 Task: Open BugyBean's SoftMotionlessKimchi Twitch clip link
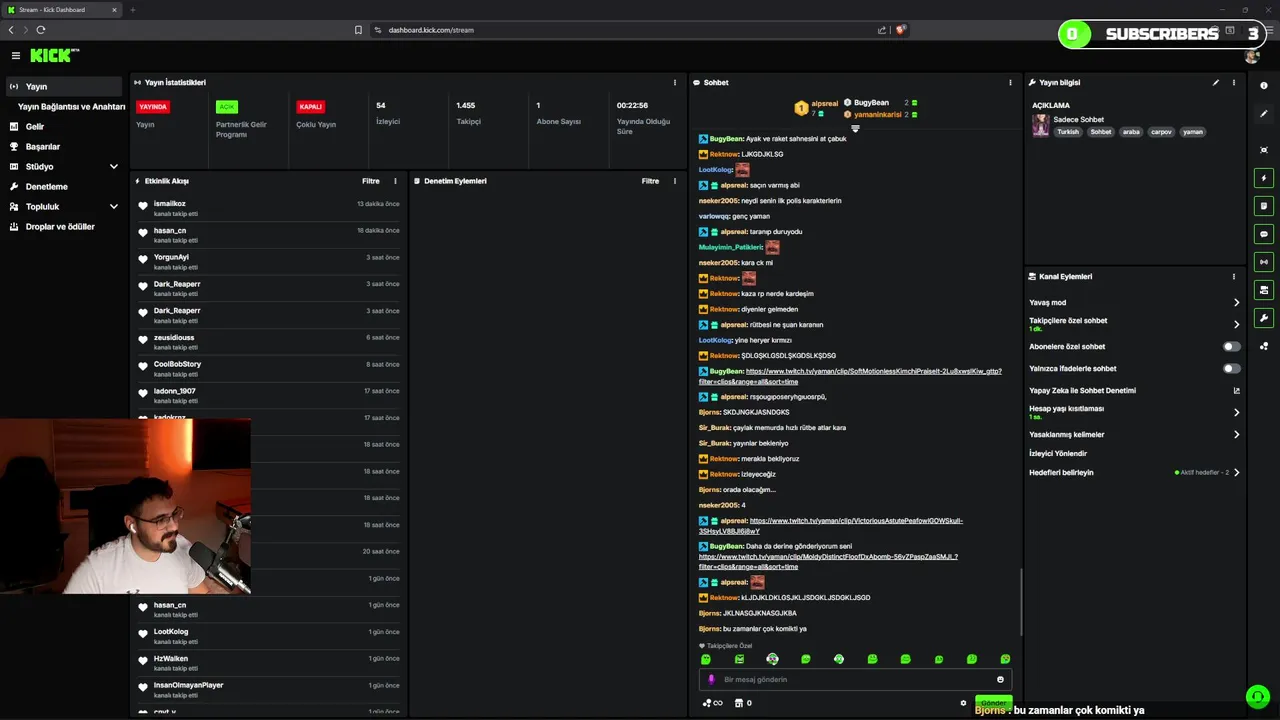click(850, 376)
